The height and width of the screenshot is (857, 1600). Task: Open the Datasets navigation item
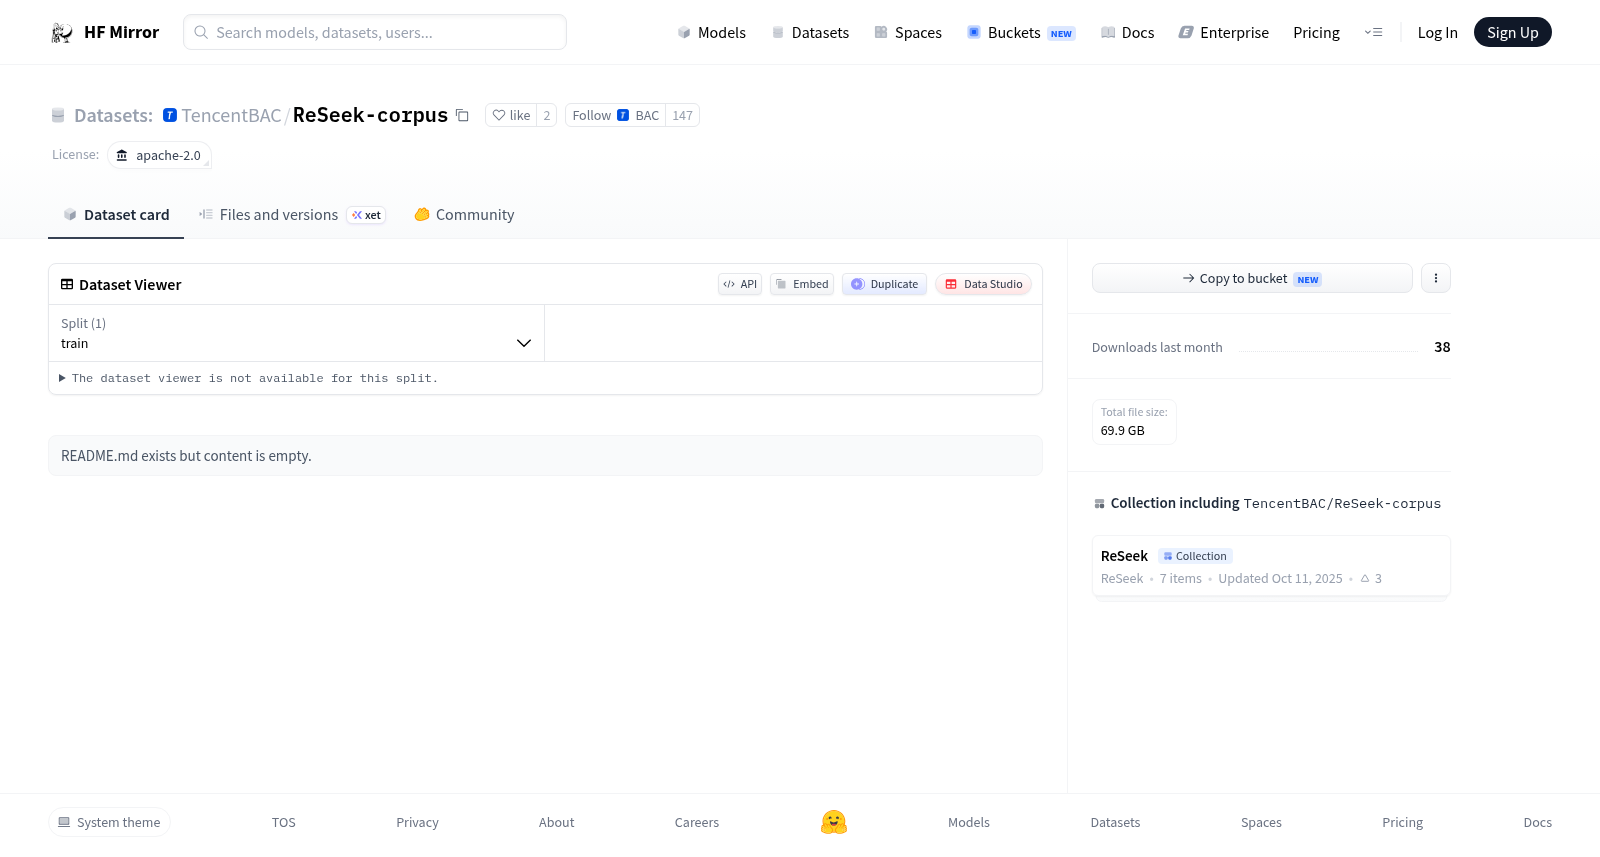pyautogui.click(x=810, y=33)
